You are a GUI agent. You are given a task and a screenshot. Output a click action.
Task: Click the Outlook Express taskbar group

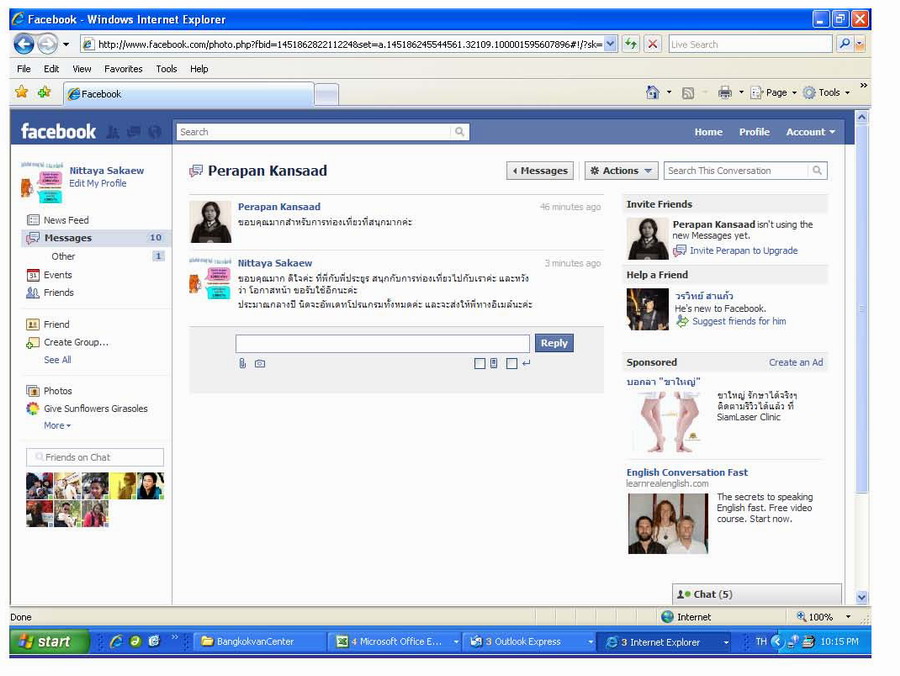(529, 642)
